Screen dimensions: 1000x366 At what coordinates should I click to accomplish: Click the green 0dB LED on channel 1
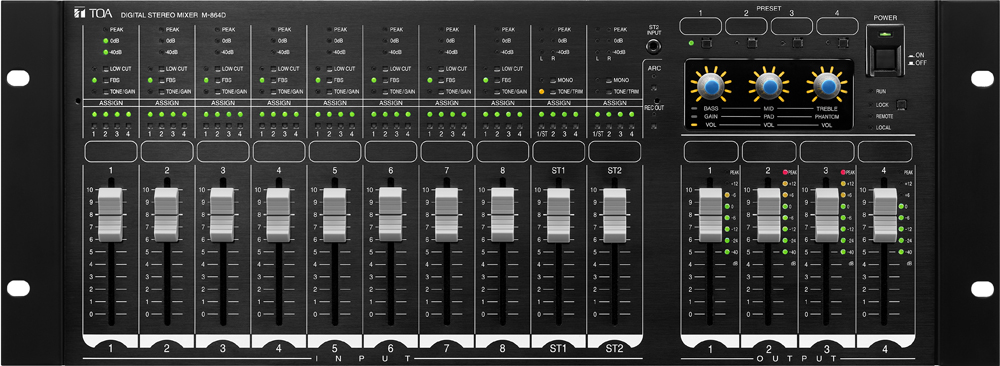(105, 41)
